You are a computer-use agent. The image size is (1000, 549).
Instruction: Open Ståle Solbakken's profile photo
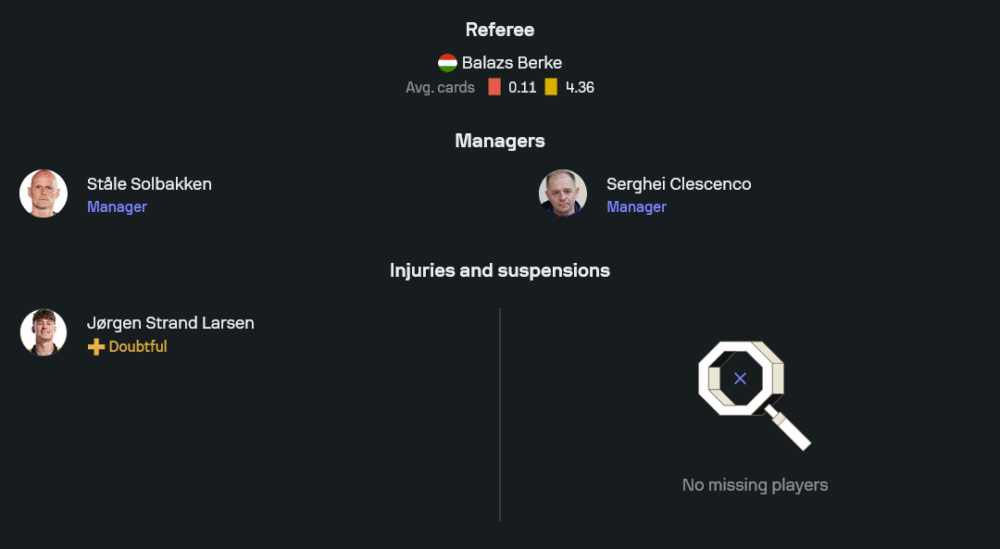tap(44, 194)
